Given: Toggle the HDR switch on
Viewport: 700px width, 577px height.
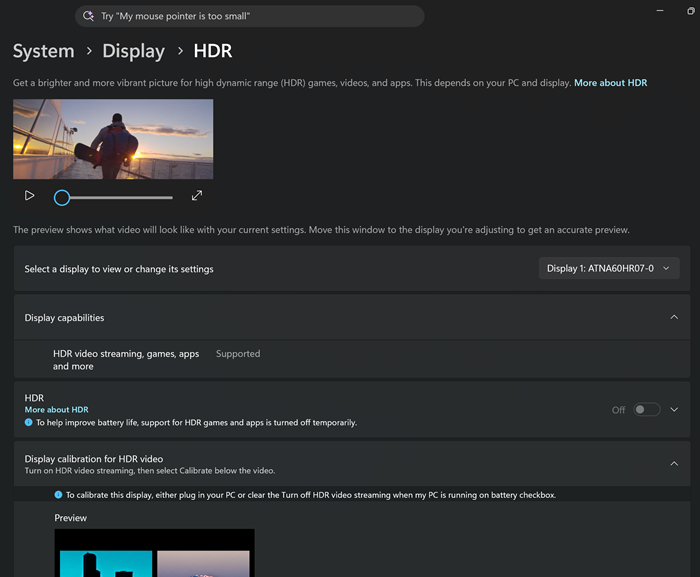Looking at the screenshot, I should pos(646,410).
